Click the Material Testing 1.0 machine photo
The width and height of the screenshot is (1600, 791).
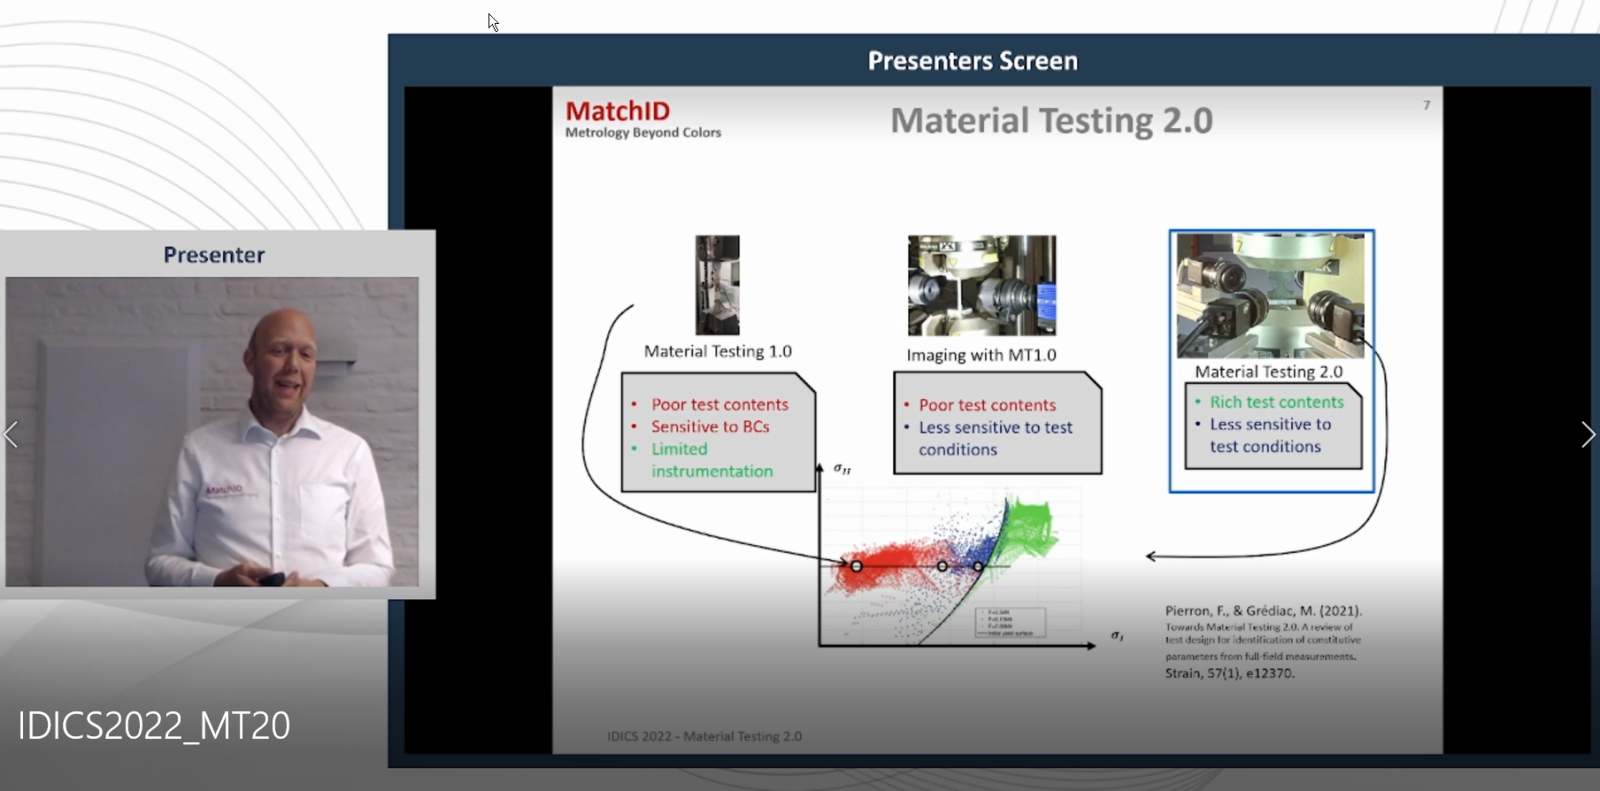pos(717,285)
